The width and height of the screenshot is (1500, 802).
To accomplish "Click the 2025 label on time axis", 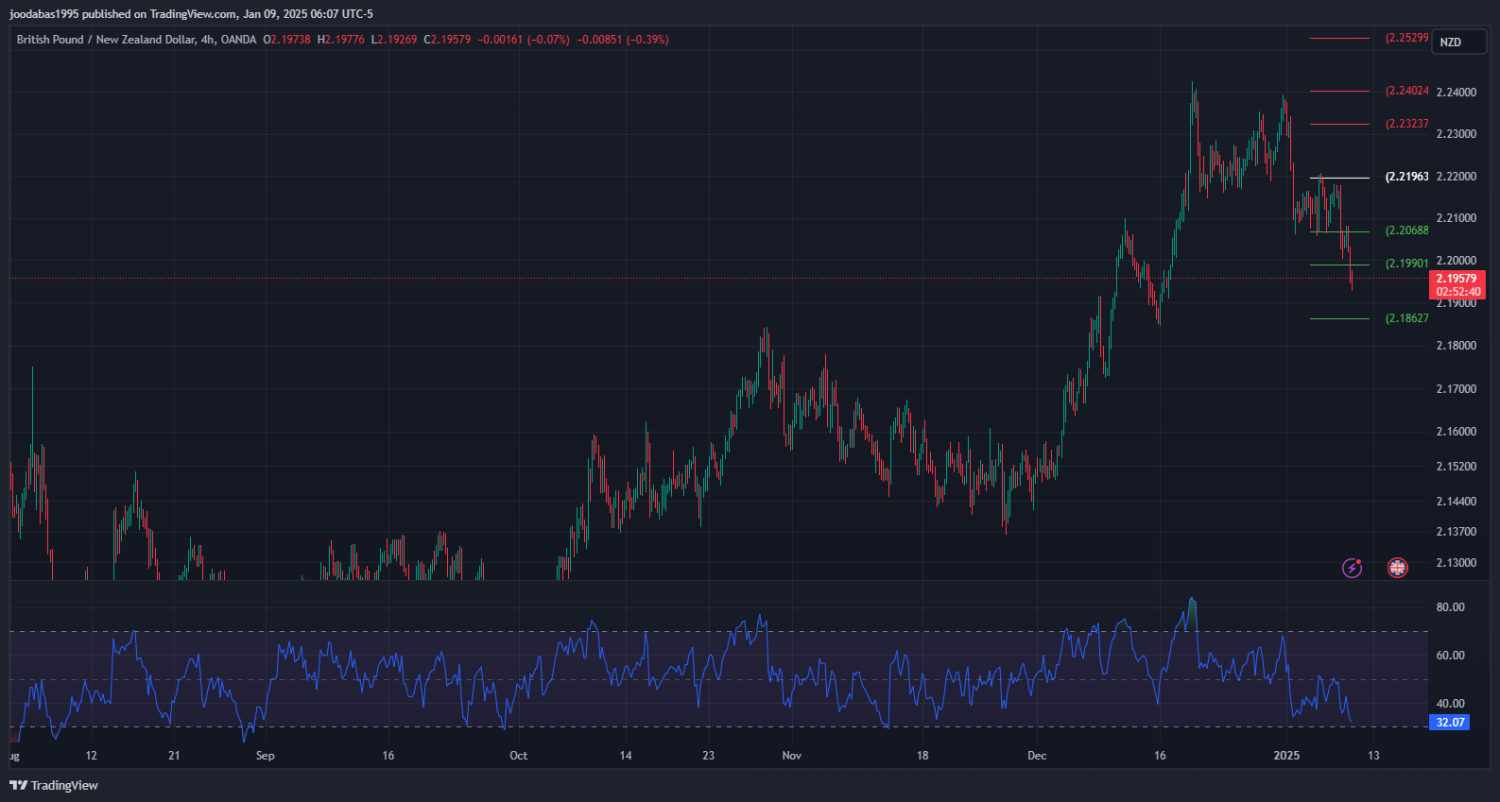I will (x=1287, y=756).
